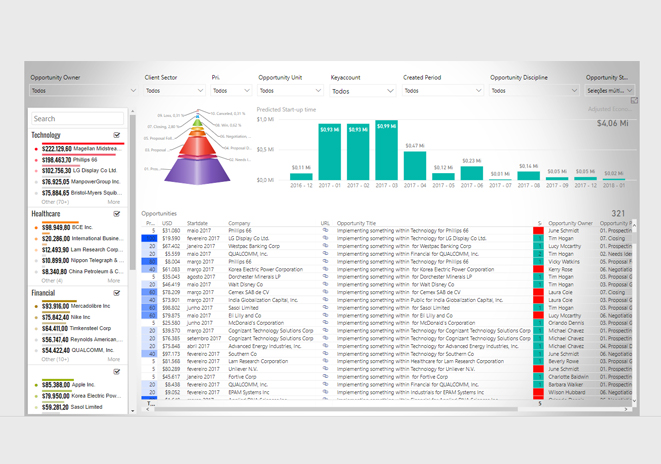Sort table by Startdate column header

tap(197, 223)
